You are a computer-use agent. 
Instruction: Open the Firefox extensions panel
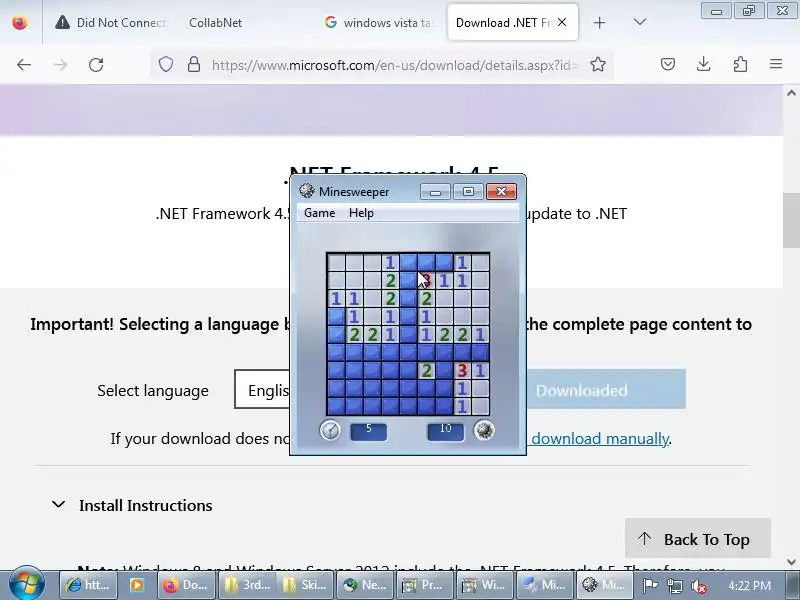740,65
